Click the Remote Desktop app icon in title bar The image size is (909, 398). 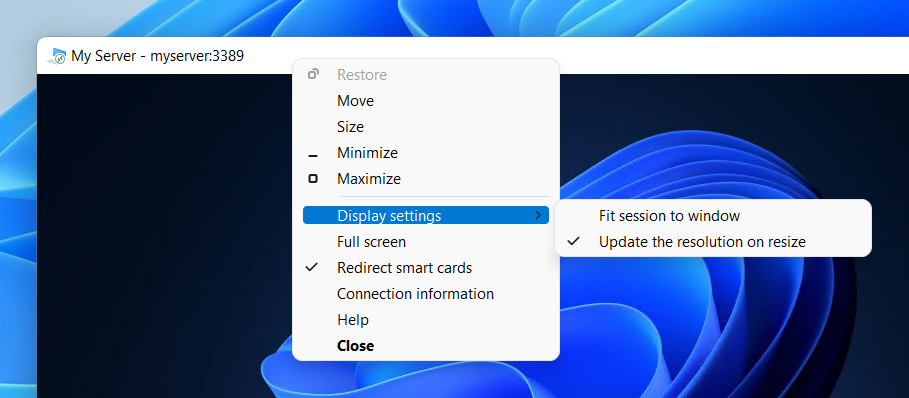[x=57, y=56]
